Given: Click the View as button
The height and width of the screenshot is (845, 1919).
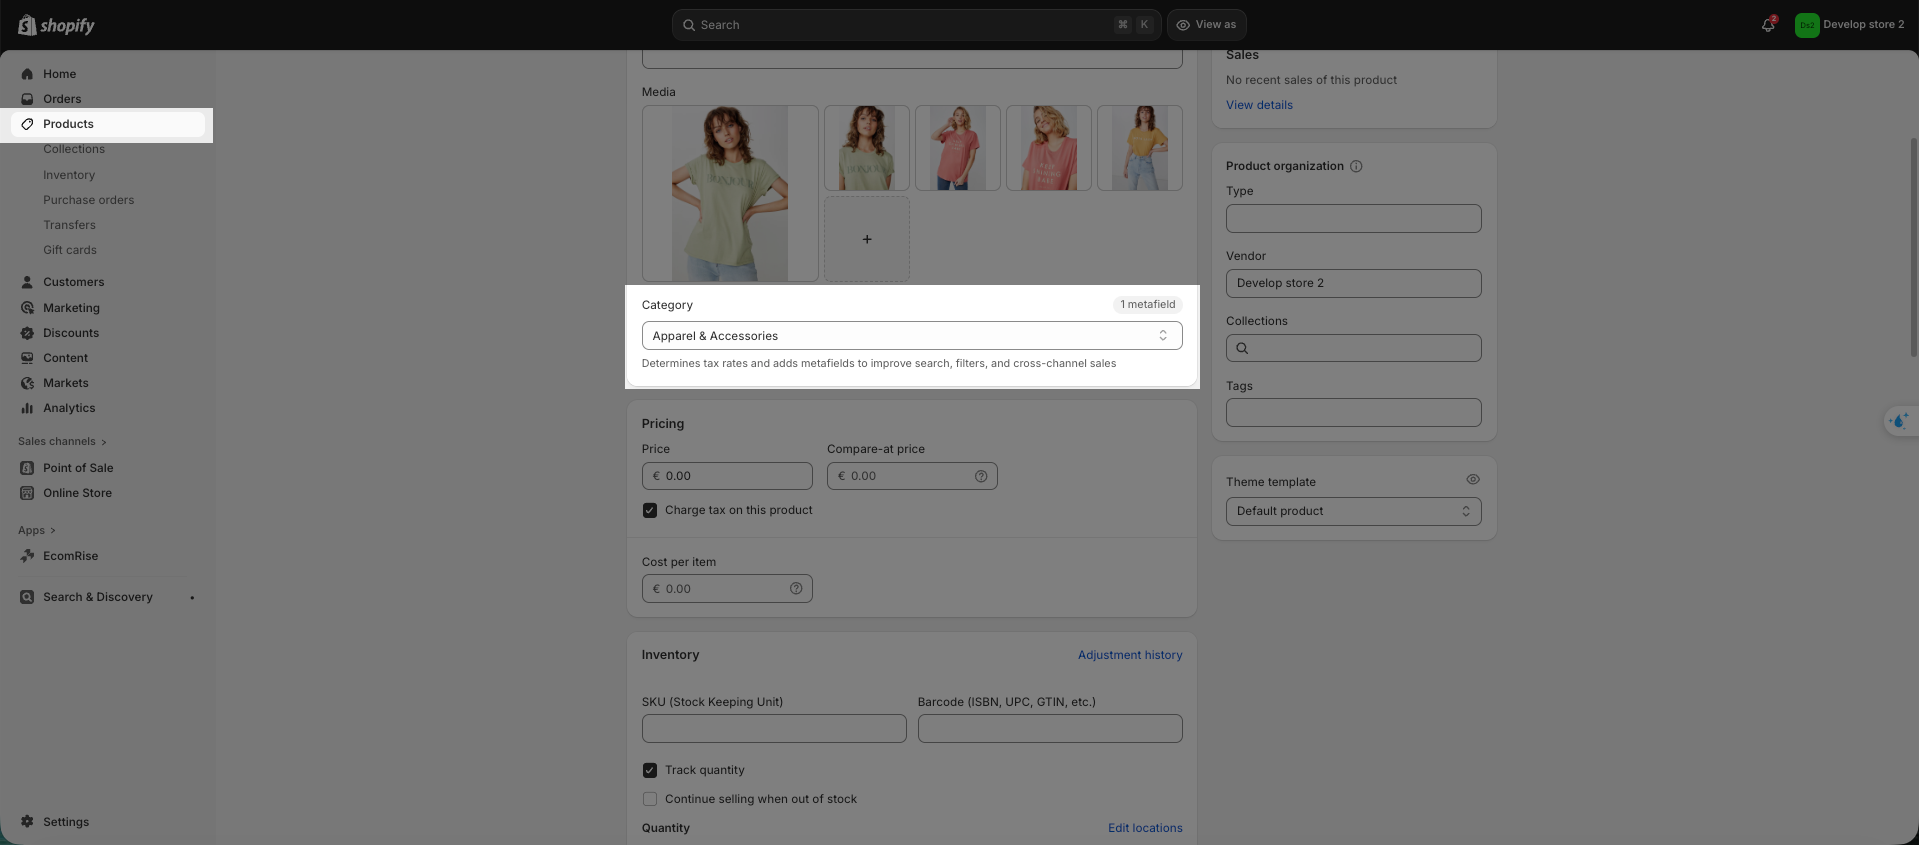Looking at the screenshot, I should coord(1206,25).
